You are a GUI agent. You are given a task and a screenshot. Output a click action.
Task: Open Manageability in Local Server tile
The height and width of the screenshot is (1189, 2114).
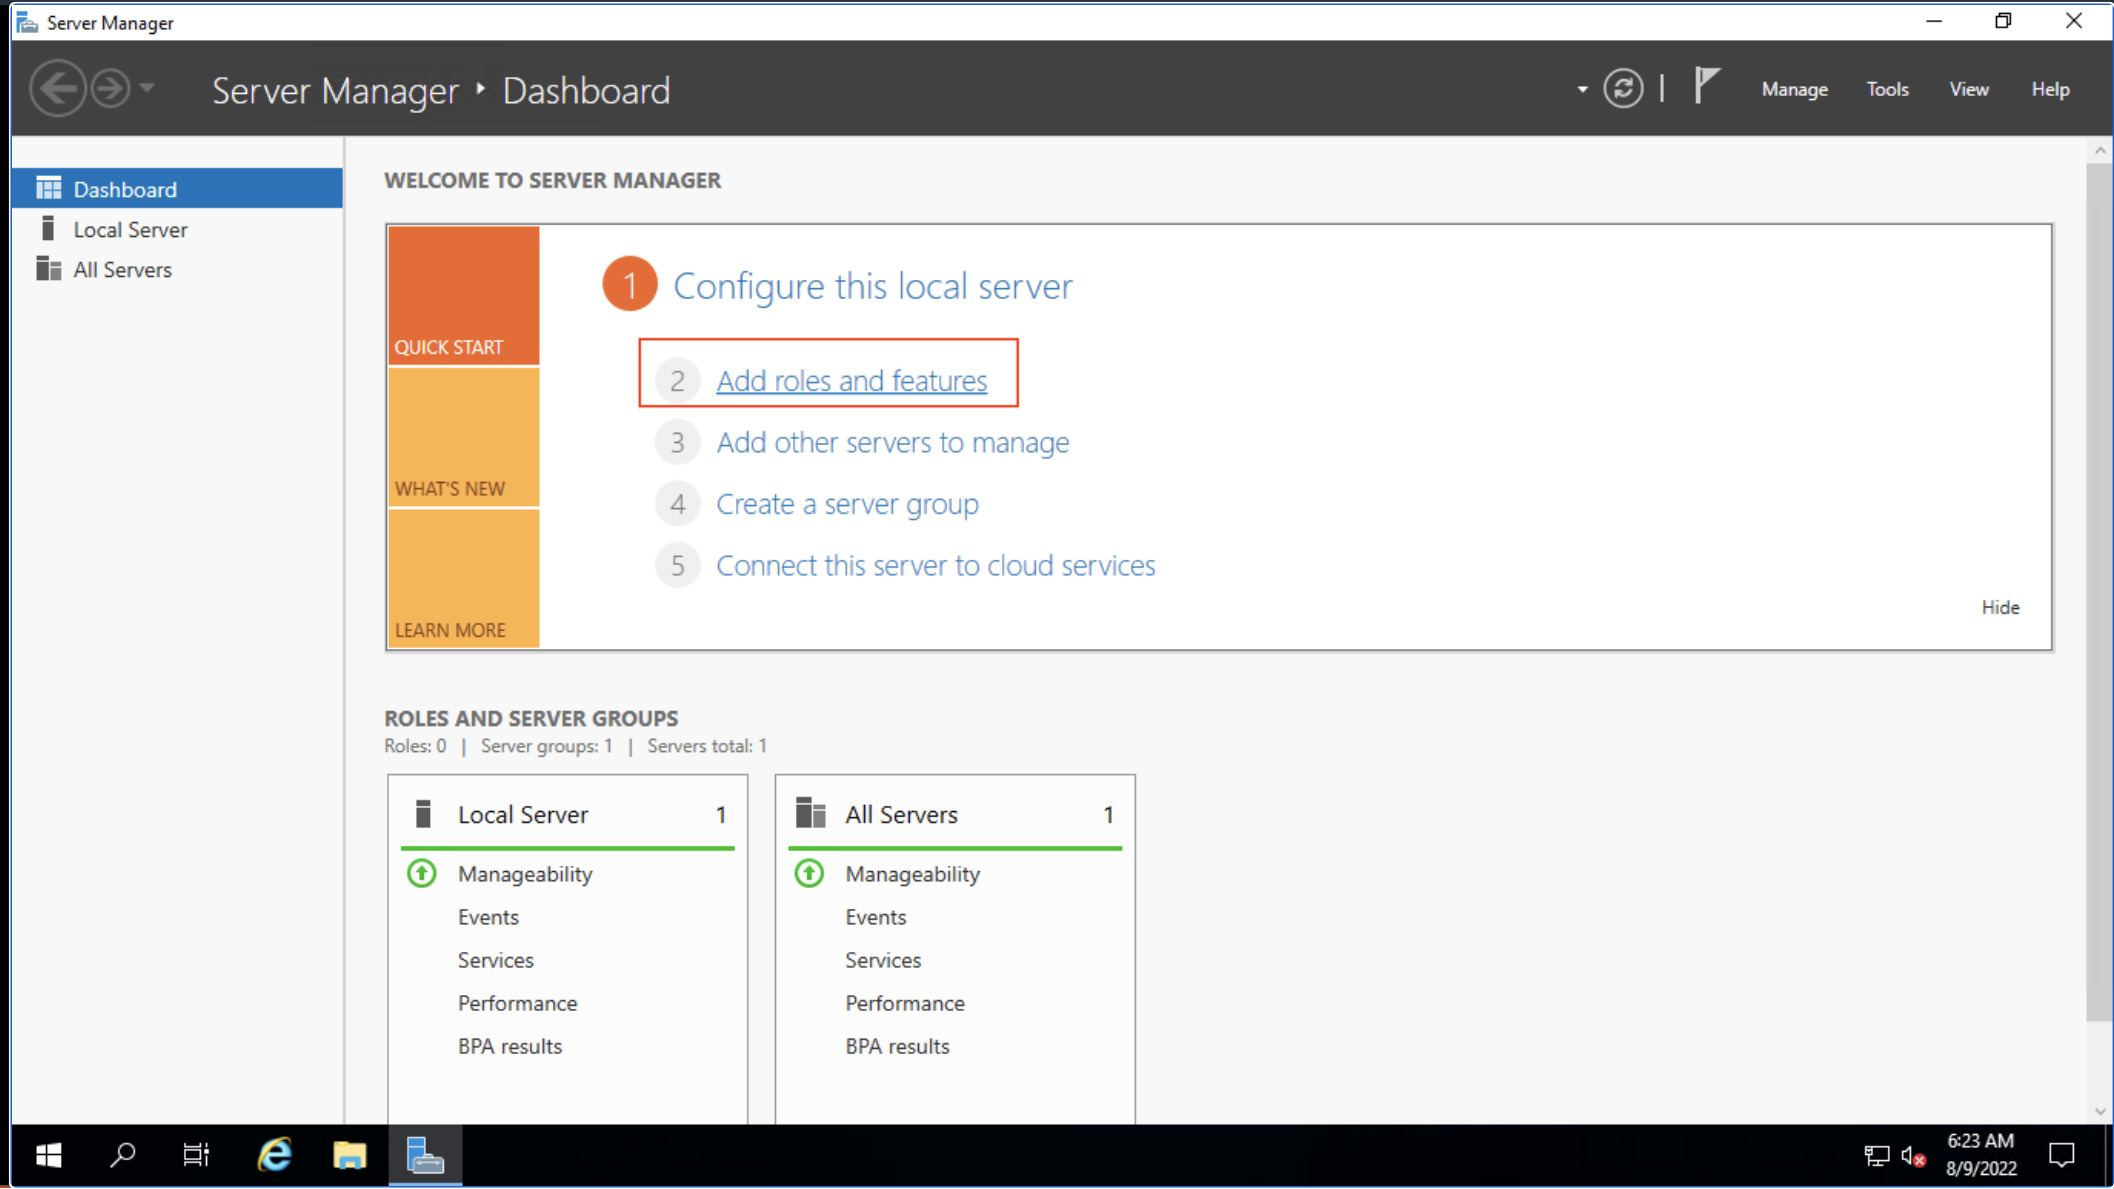tap(525, 875)
